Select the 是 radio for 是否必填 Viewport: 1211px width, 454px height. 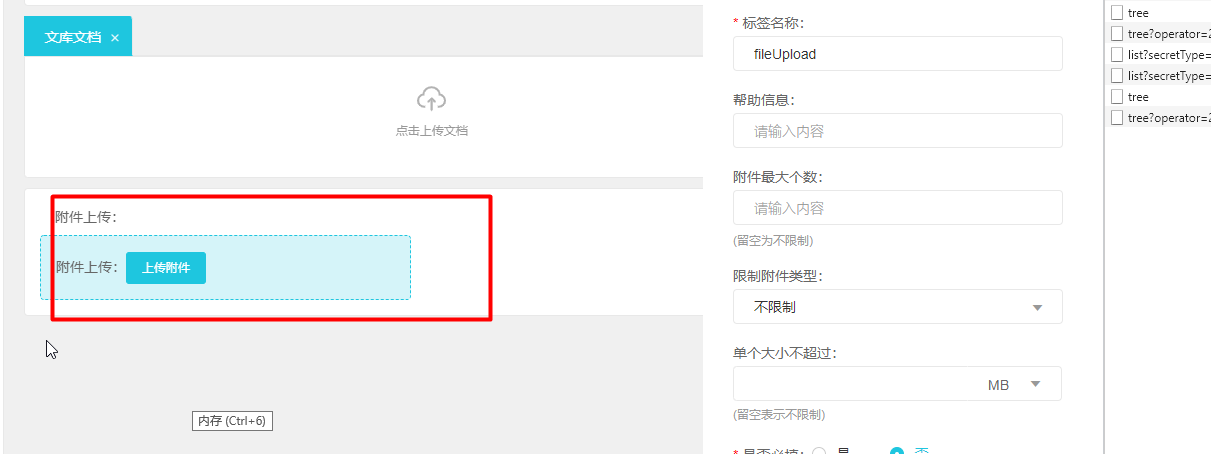click(x=819, y=451)
